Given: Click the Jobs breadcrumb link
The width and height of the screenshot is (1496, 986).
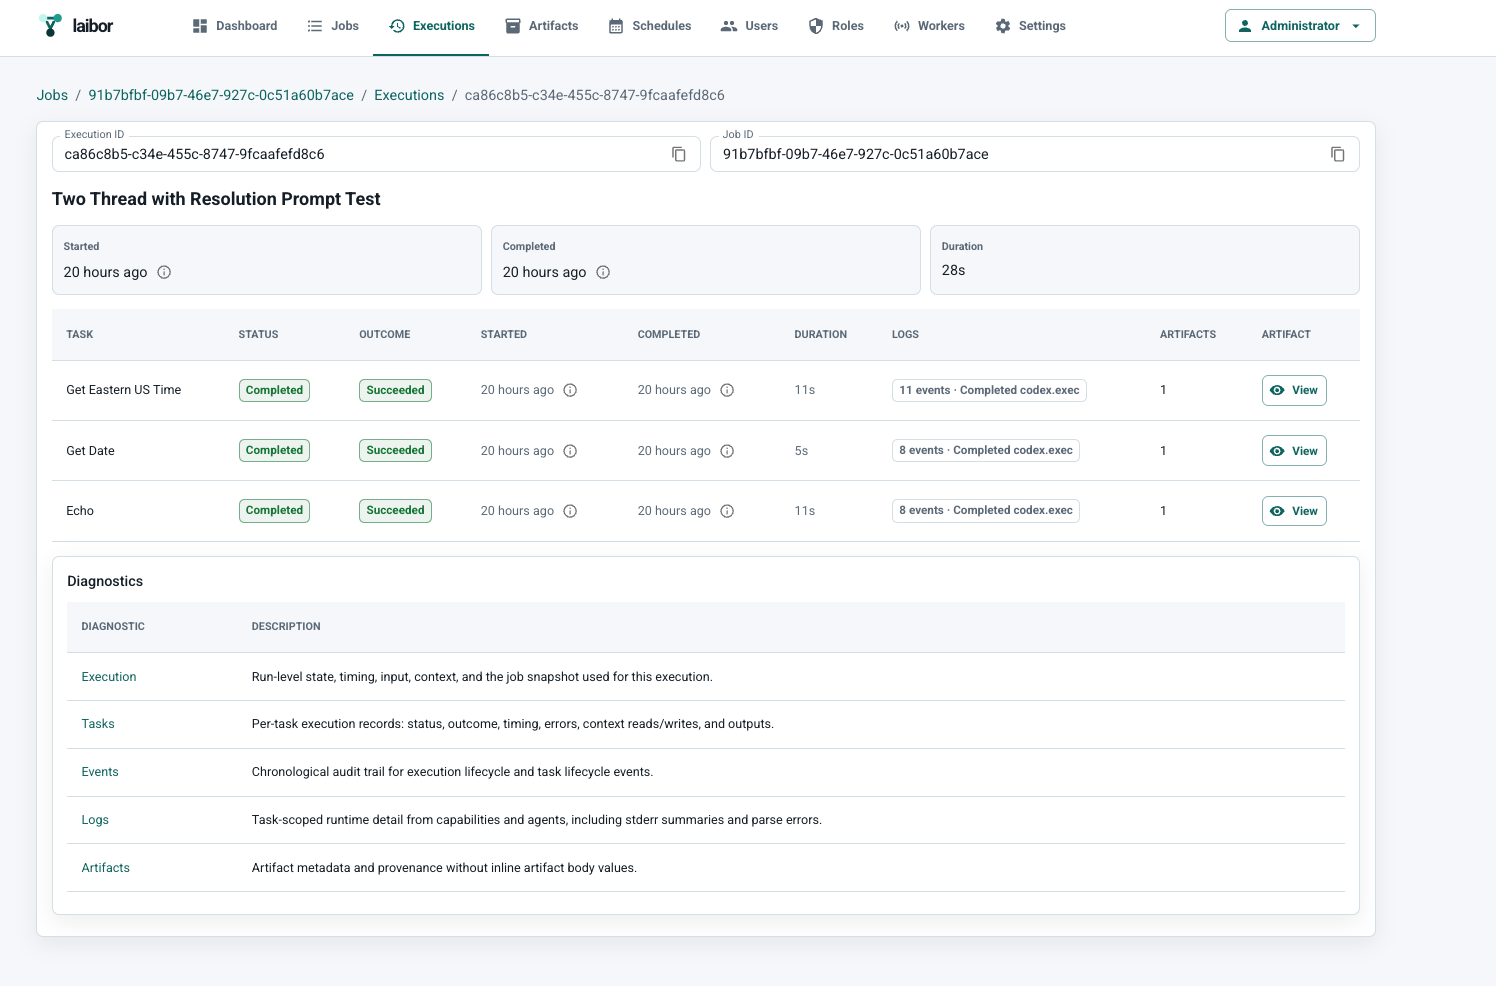Looking at the screenshot, I should pyautogui.click(x=52, y=95).
